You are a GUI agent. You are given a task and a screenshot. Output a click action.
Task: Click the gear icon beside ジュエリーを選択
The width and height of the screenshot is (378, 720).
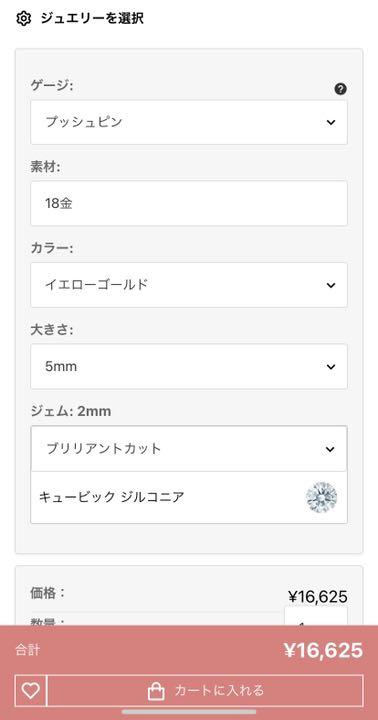23,18
